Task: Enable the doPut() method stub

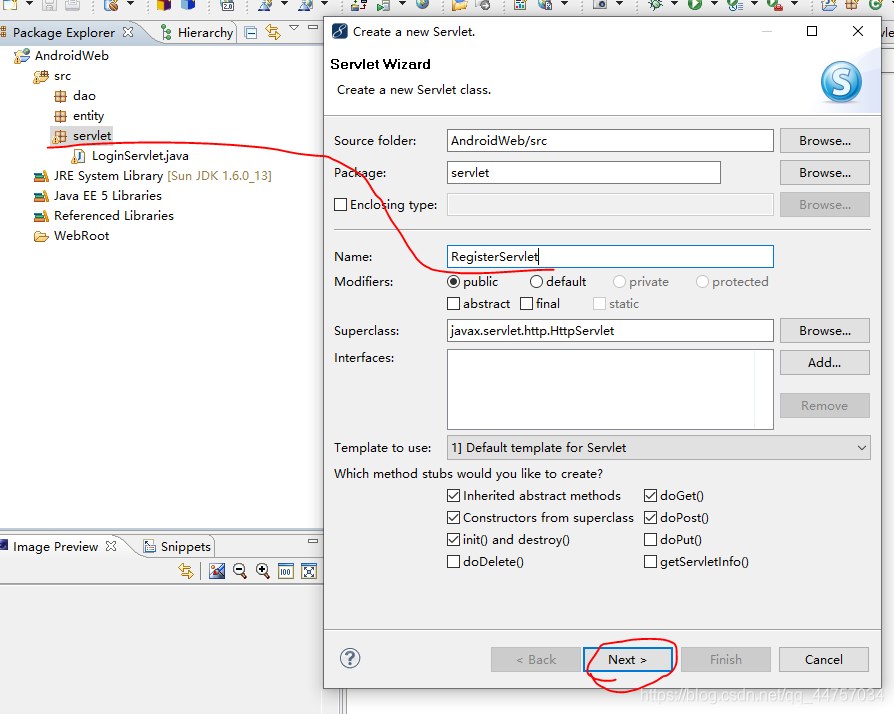Action: [651, 539]
